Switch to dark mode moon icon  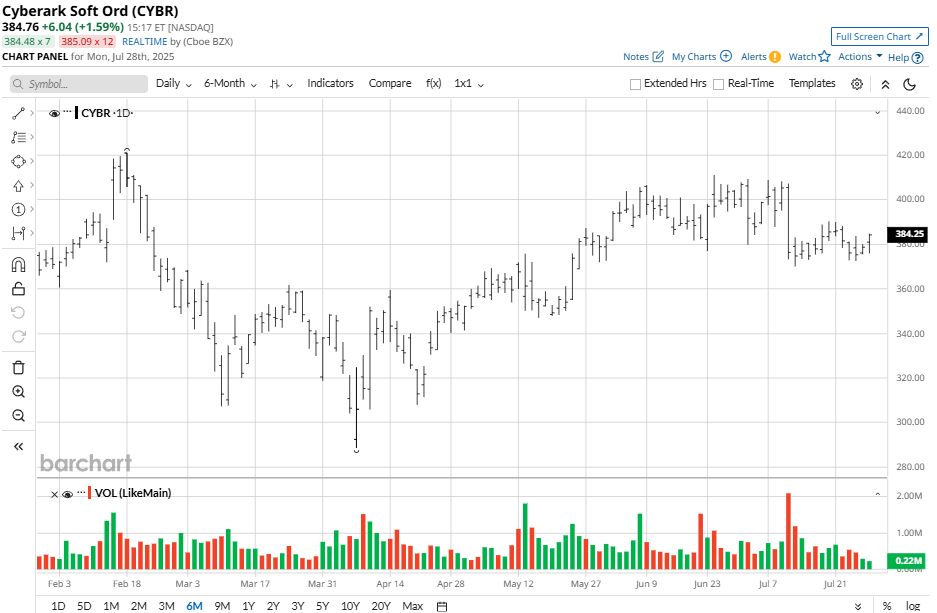tap(910, 84)
